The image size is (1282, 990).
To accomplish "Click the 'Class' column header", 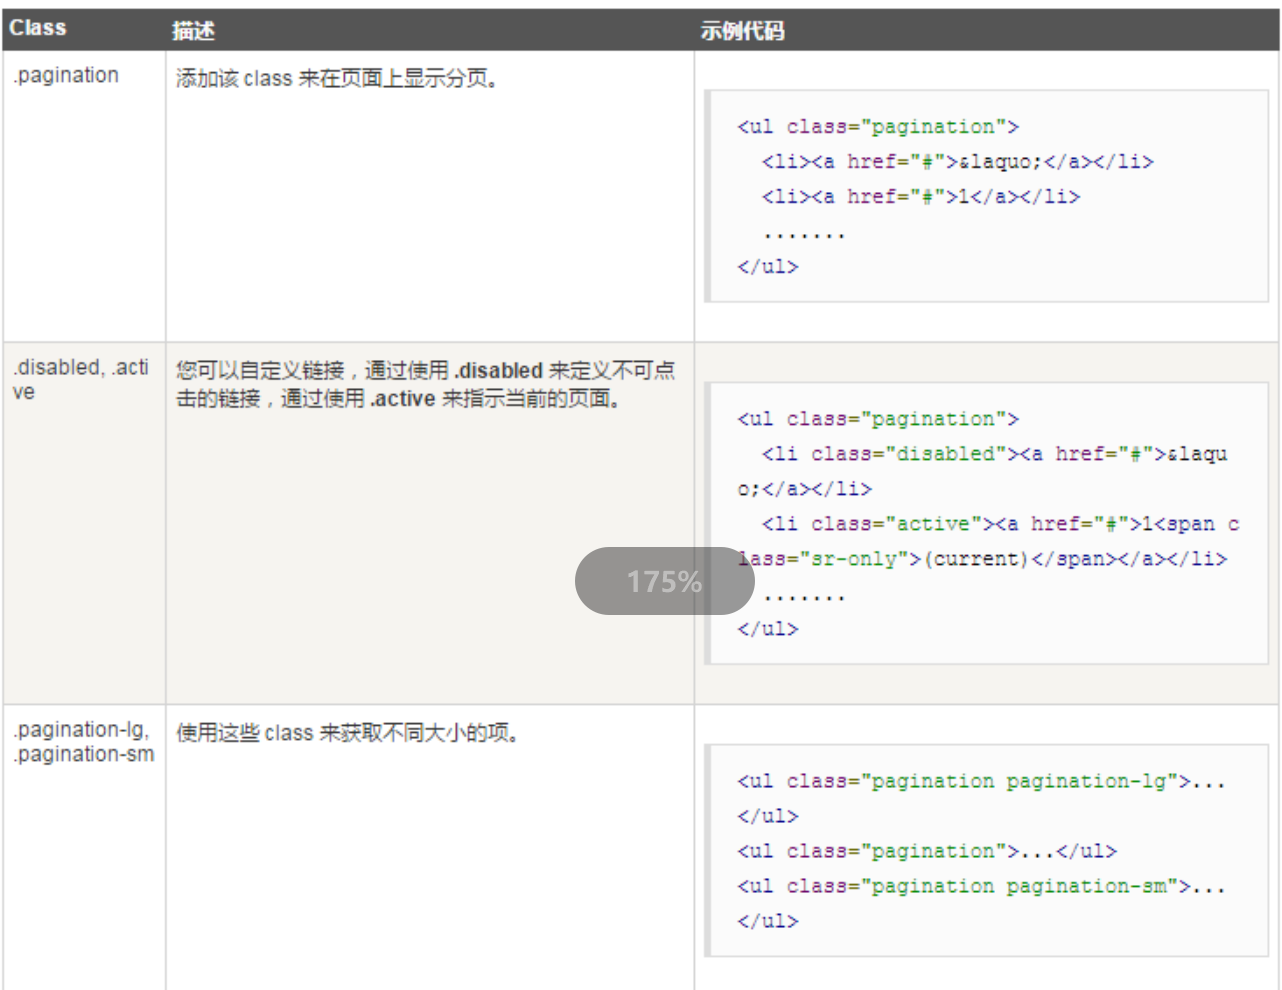I will (38, 28).
